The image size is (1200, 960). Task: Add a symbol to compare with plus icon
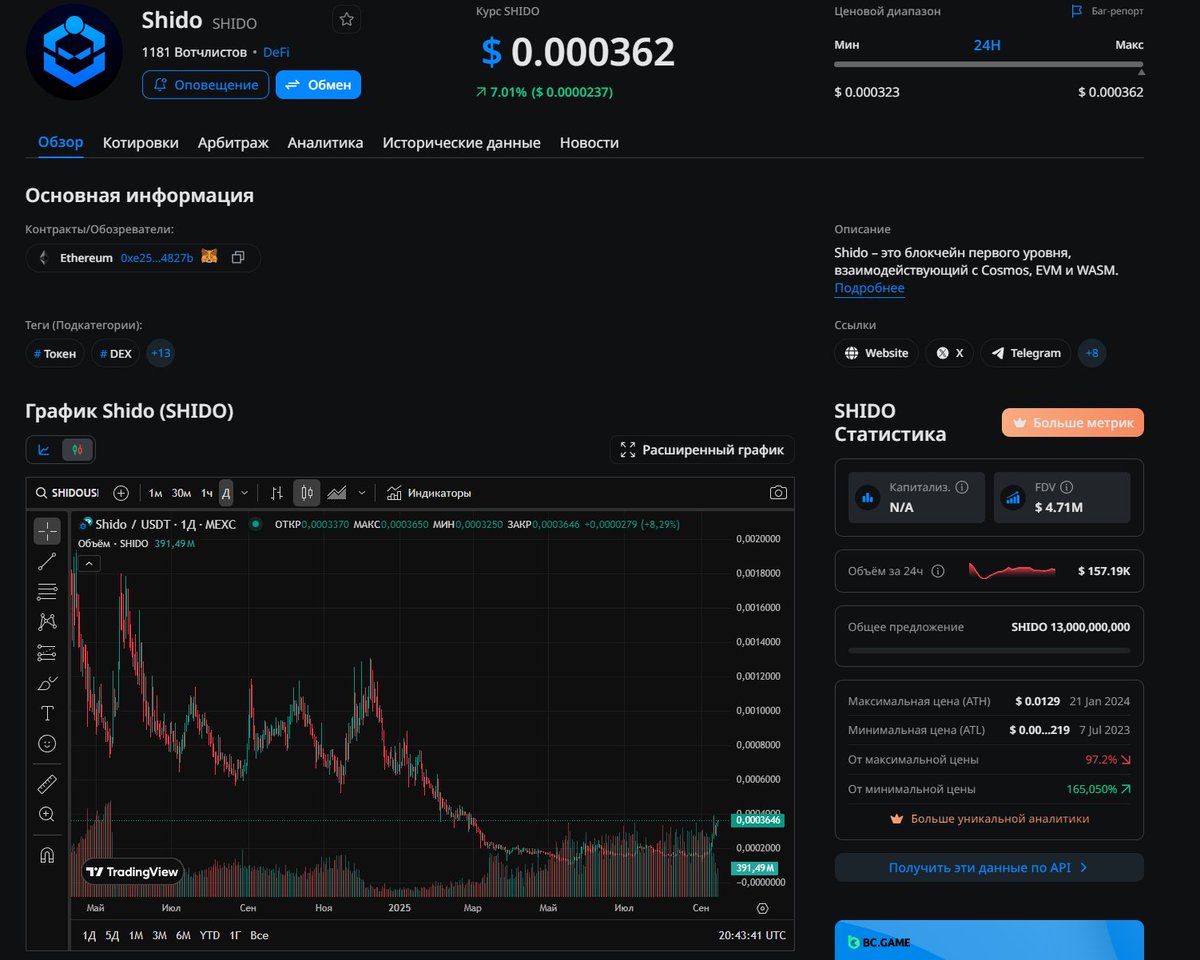[121, 493]
